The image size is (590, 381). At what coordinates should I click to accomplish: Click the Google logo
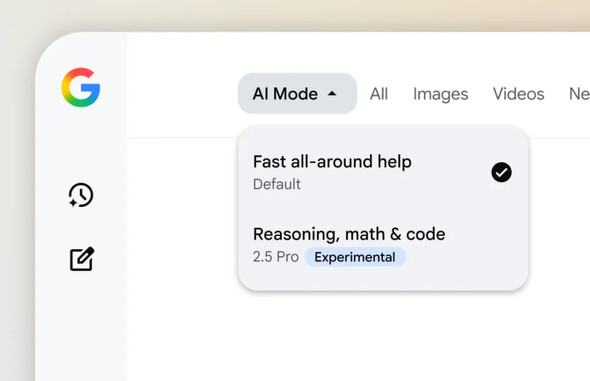coord(81,87)
